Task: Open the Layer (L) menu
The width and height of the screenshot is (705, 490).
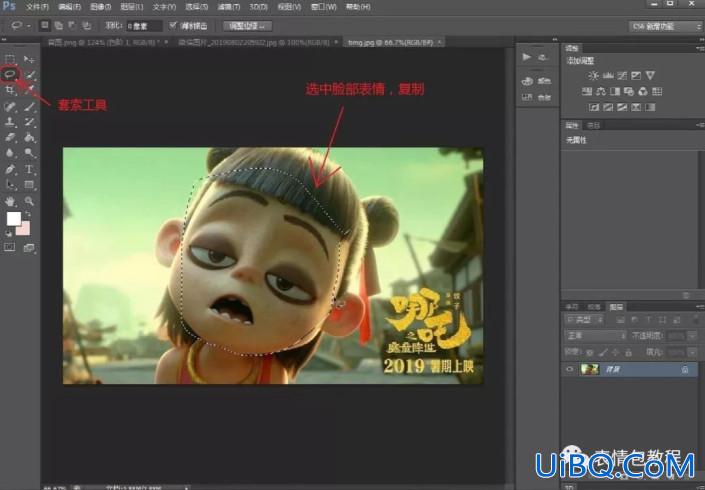Action: [x=132, y=7]
